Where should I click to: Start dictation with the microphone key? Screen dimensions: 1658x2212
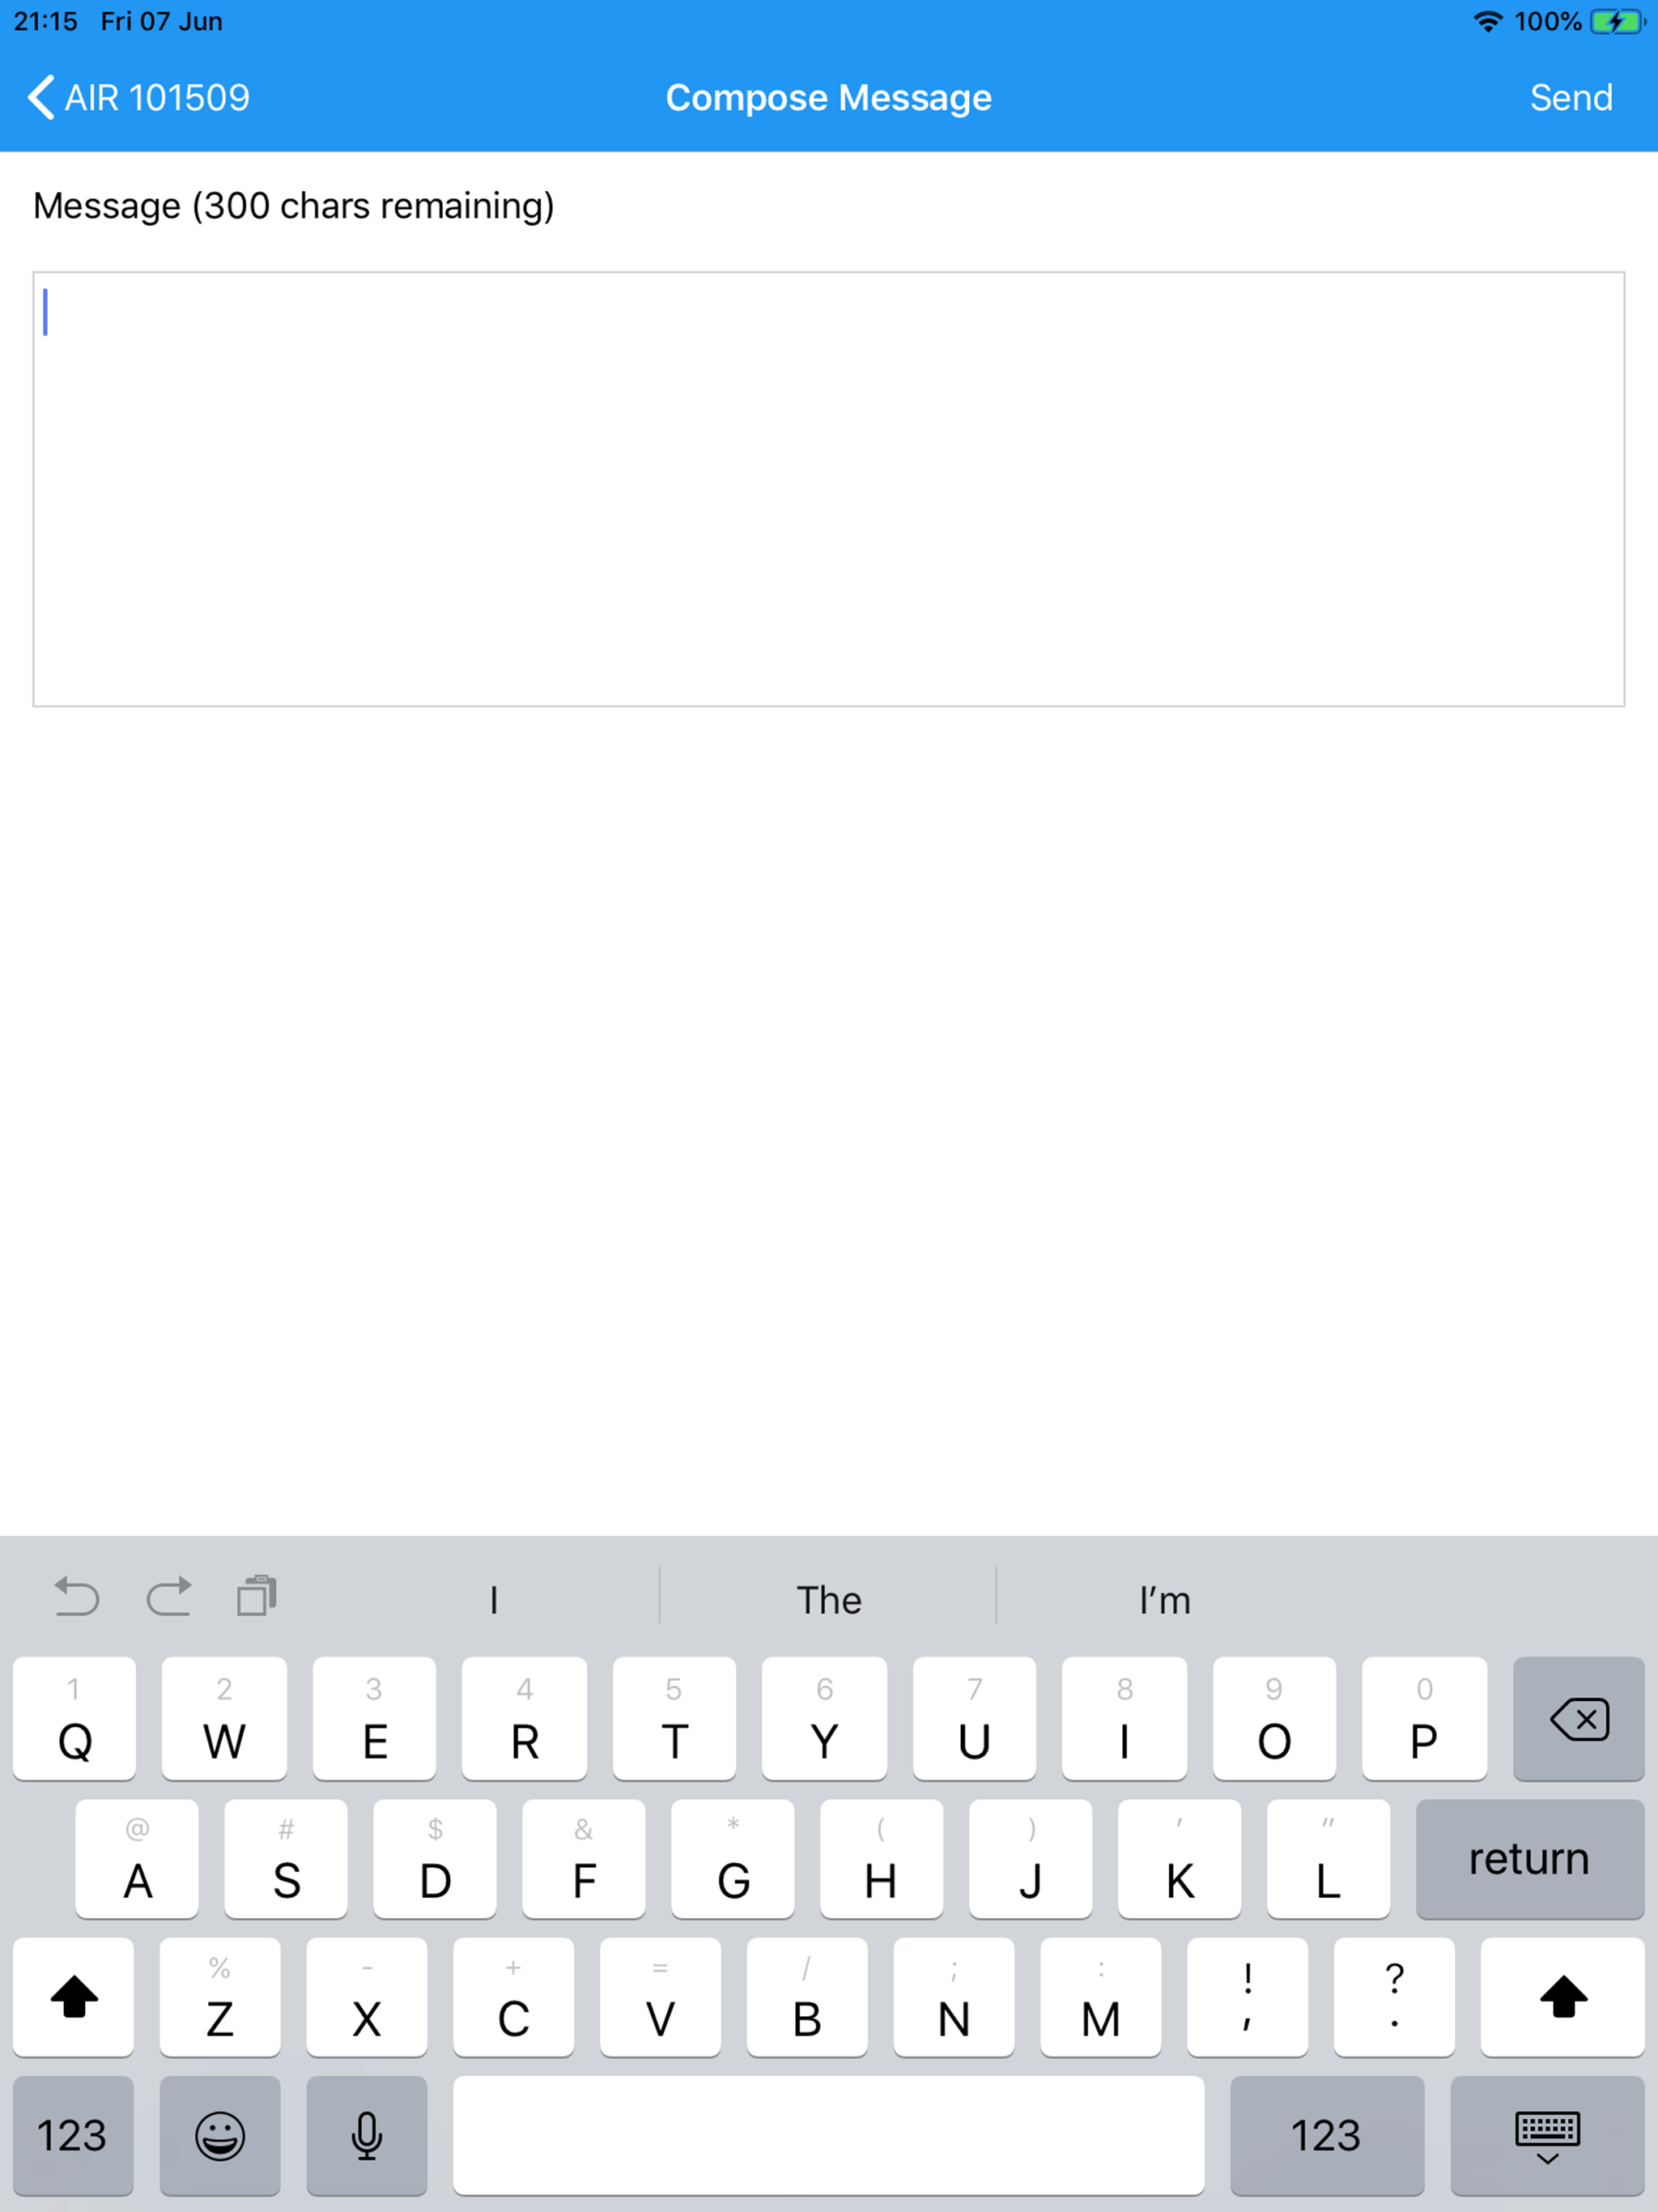pyautogui.click(x=367, y=2136)
